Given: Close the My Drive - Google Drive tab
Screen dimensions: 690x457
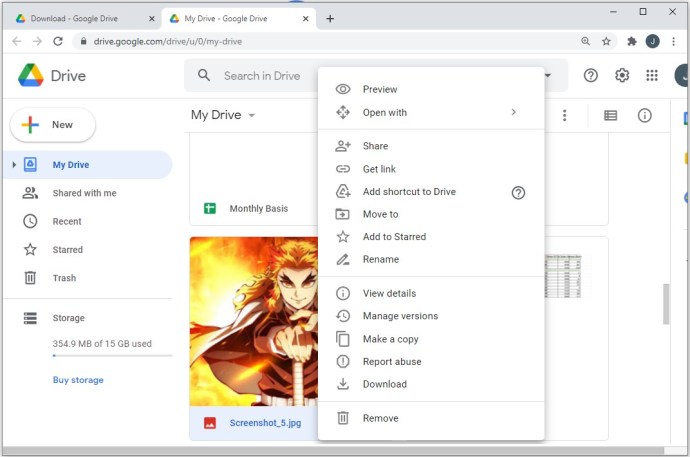Looking at the screenshot, I should click(x=305, y=18).
